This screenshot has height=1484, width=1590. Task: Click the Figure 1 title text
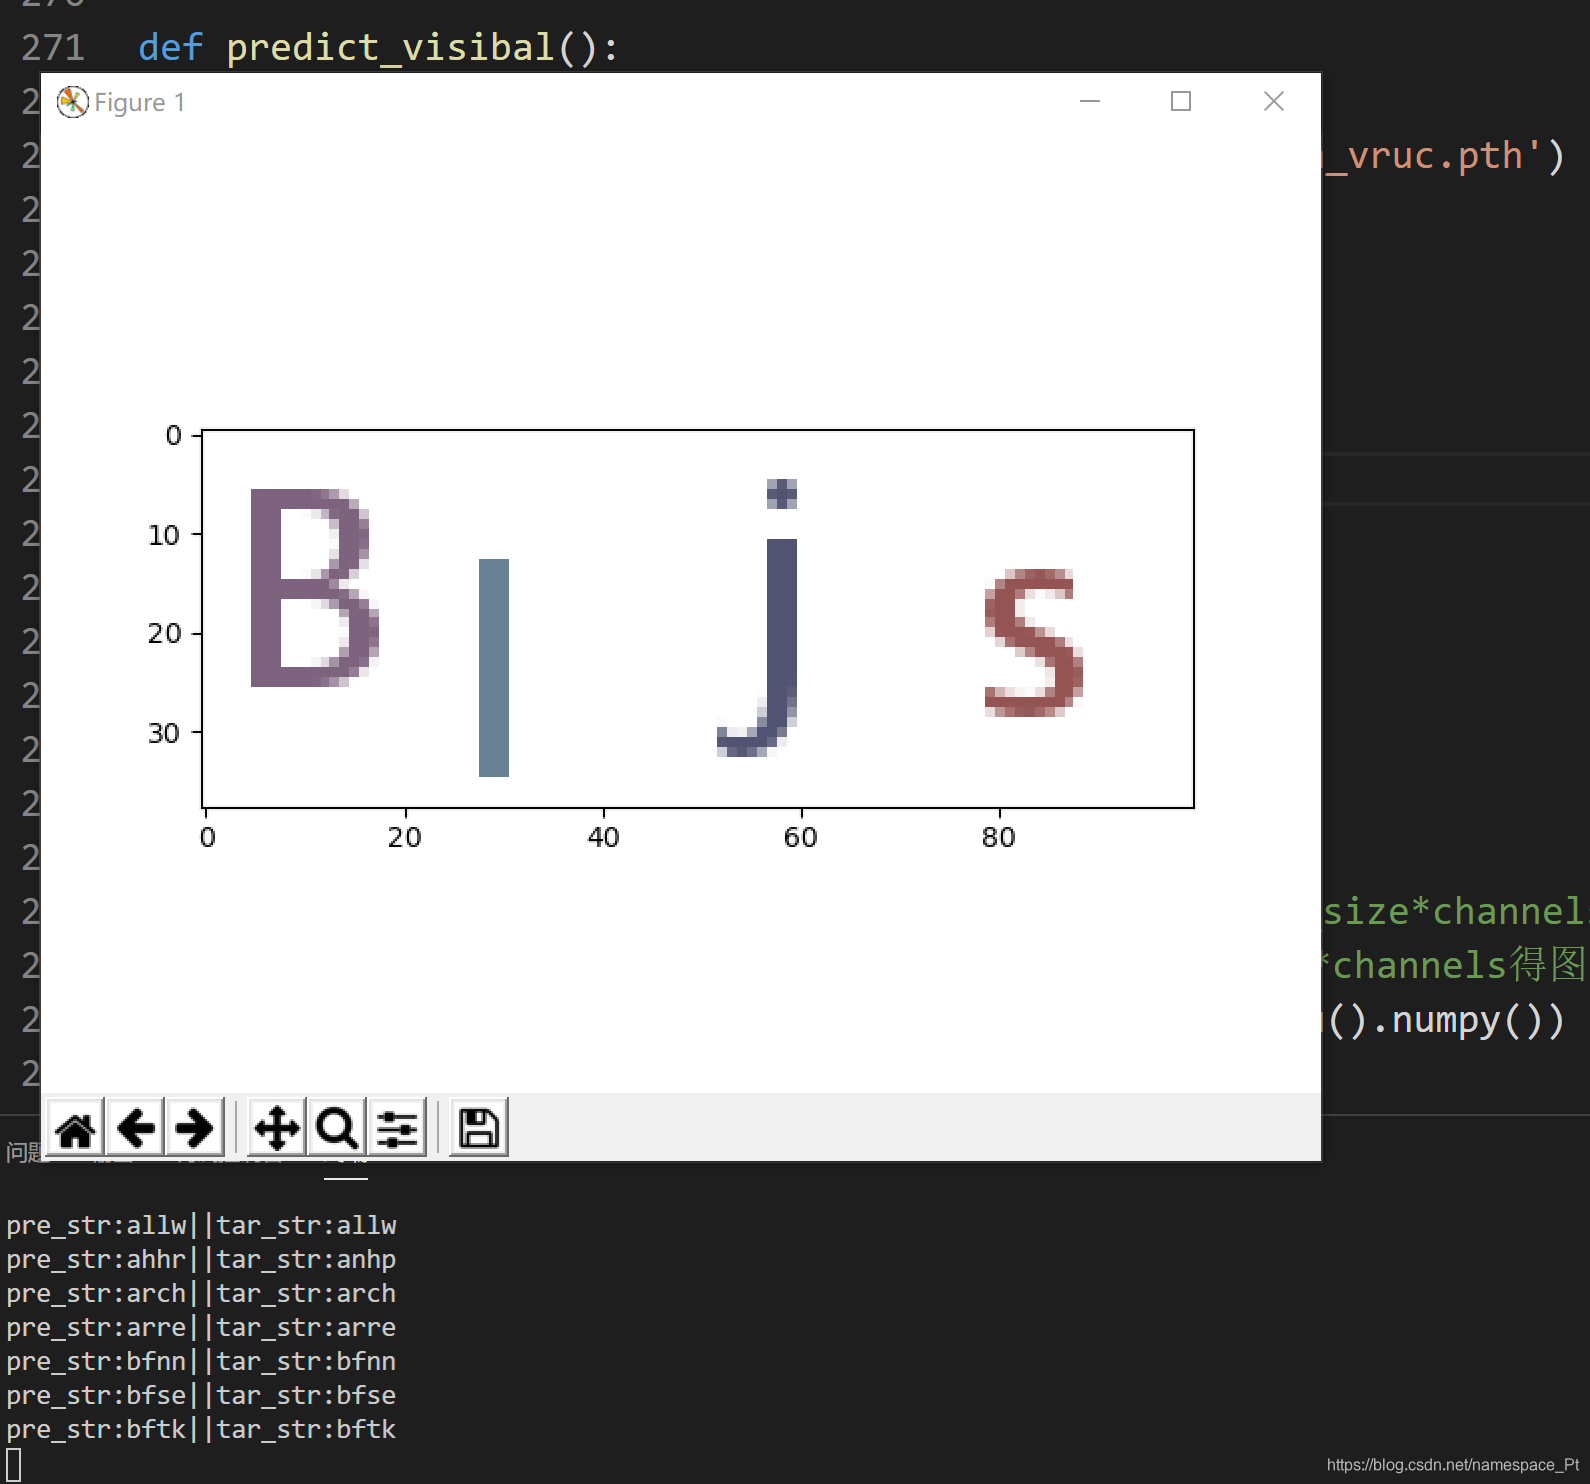[x=139, y=102]
